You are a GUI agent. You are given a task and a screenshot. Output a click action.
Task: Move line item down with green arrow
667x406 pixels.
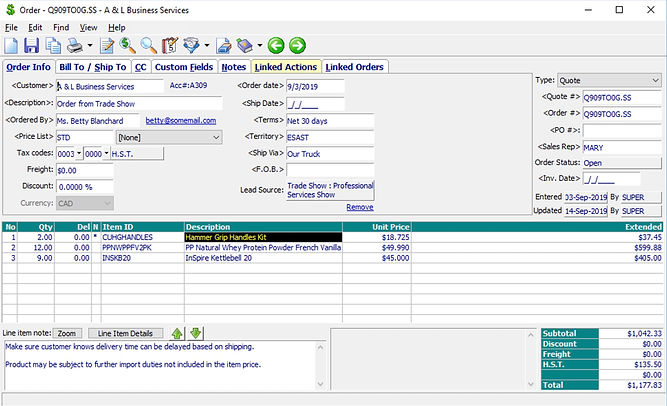click(196, 333)
